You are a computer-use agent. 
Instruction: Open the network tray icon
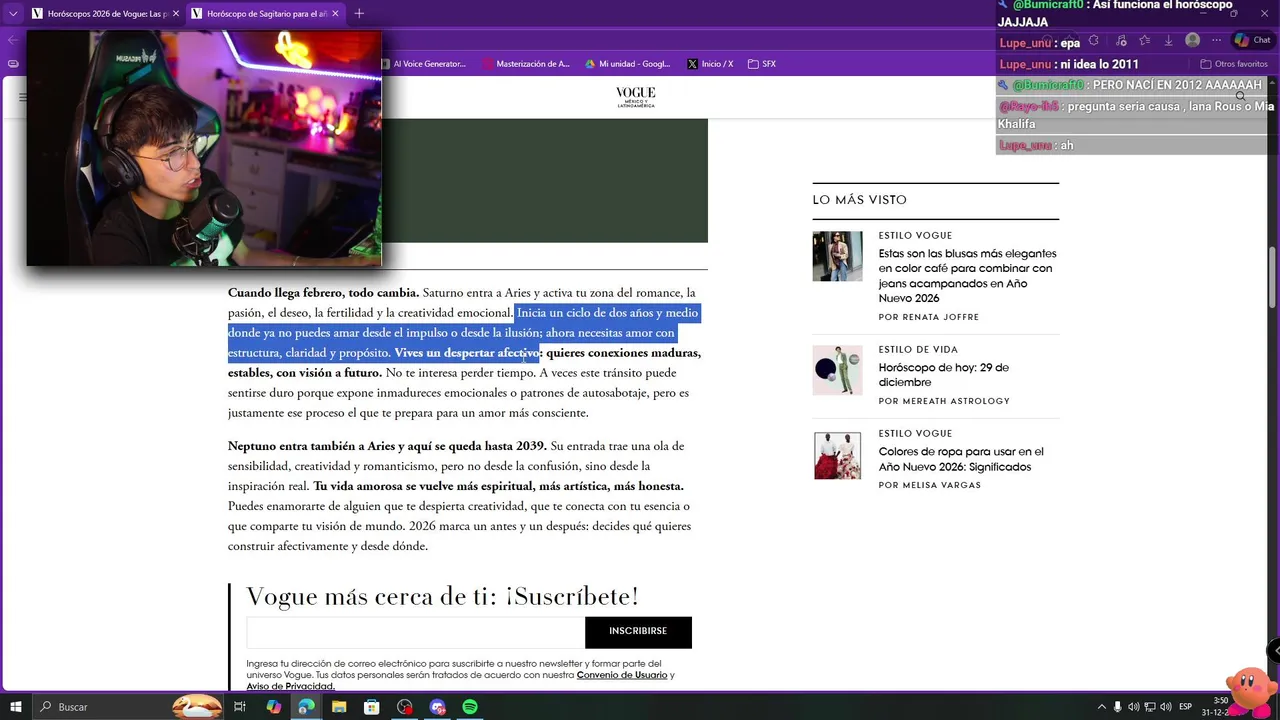1151,707
